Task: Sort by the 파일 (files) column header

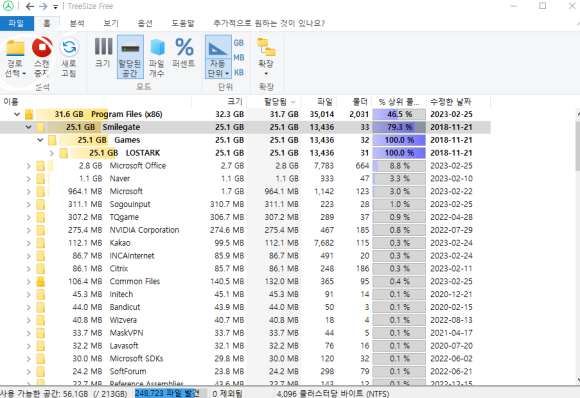Action: 318,101
